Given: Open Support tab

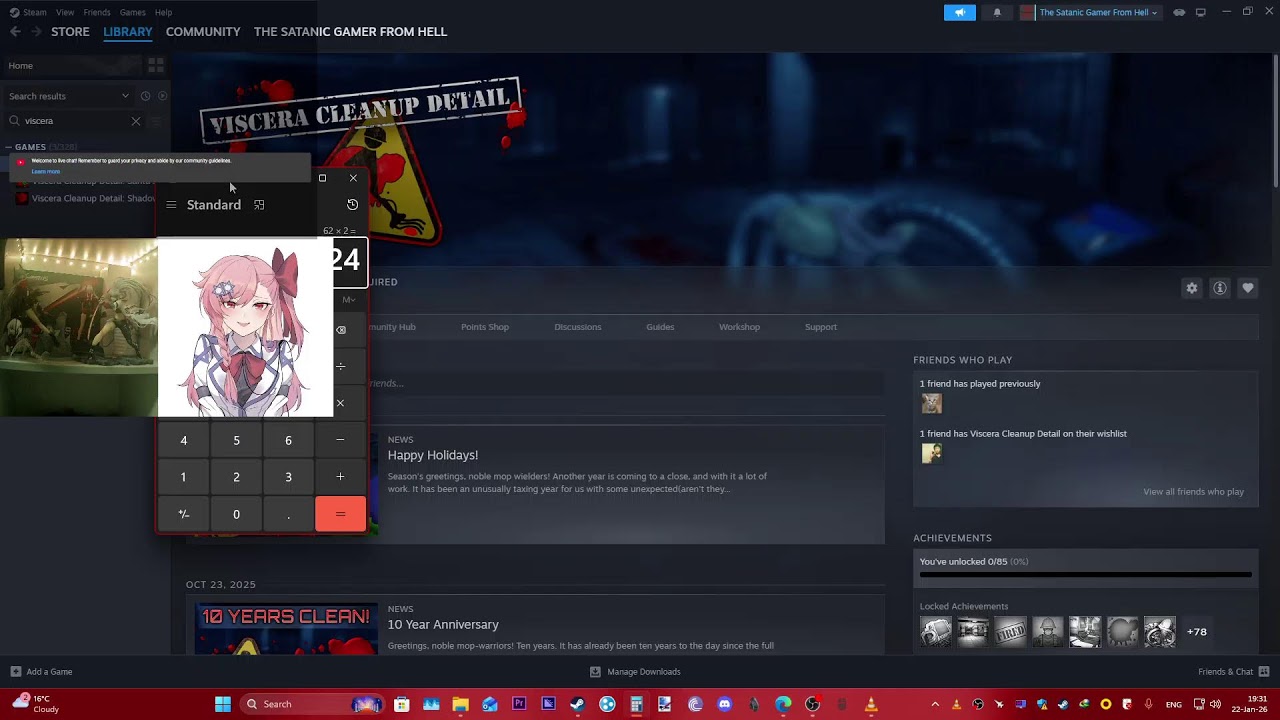Looking at the screenshot, I should coord(821,327).
